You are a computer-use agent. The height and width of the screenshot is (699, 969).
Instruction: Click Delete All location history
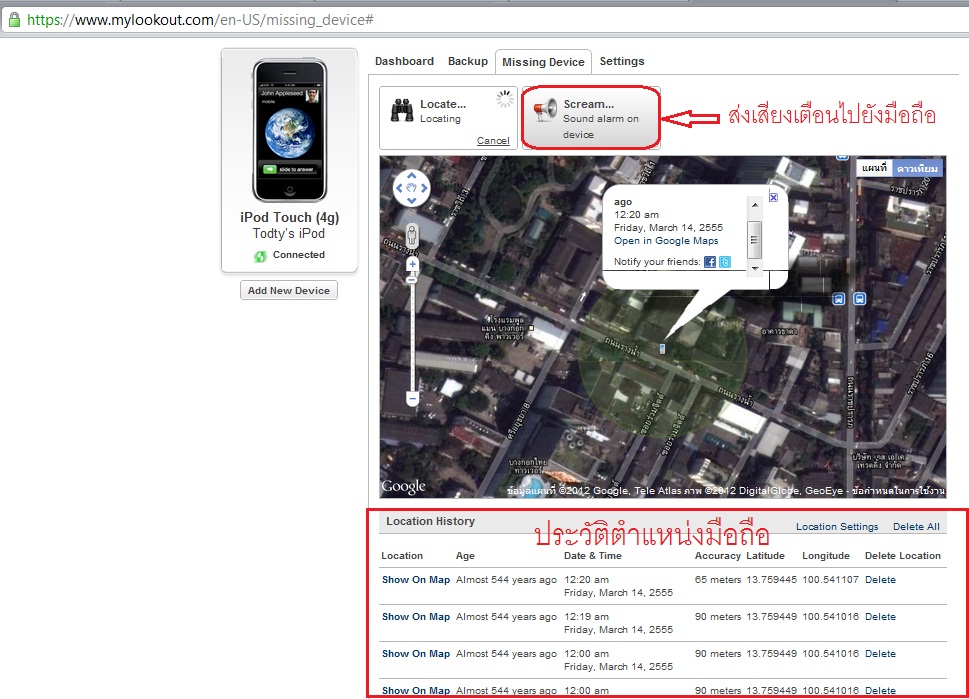pyautogui.click(x=916, y=527)
